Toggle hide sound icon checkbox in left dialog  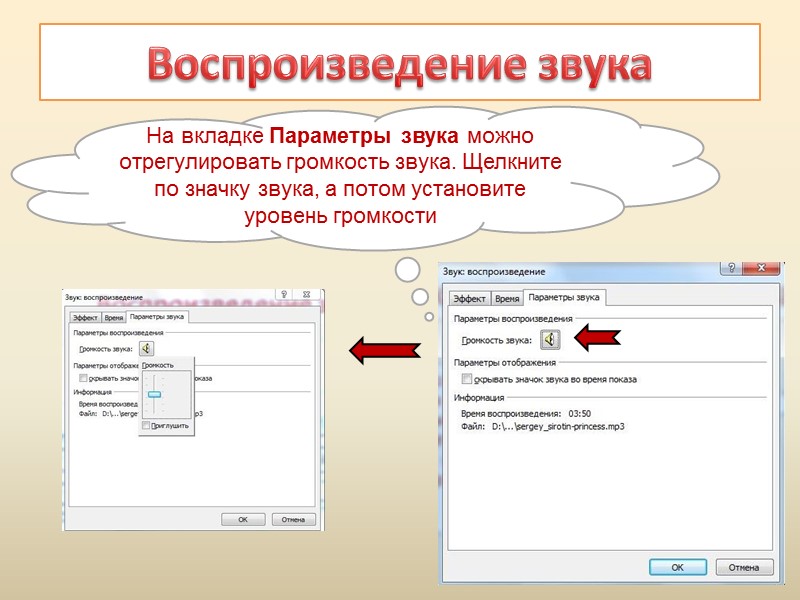tap(83, 378)
